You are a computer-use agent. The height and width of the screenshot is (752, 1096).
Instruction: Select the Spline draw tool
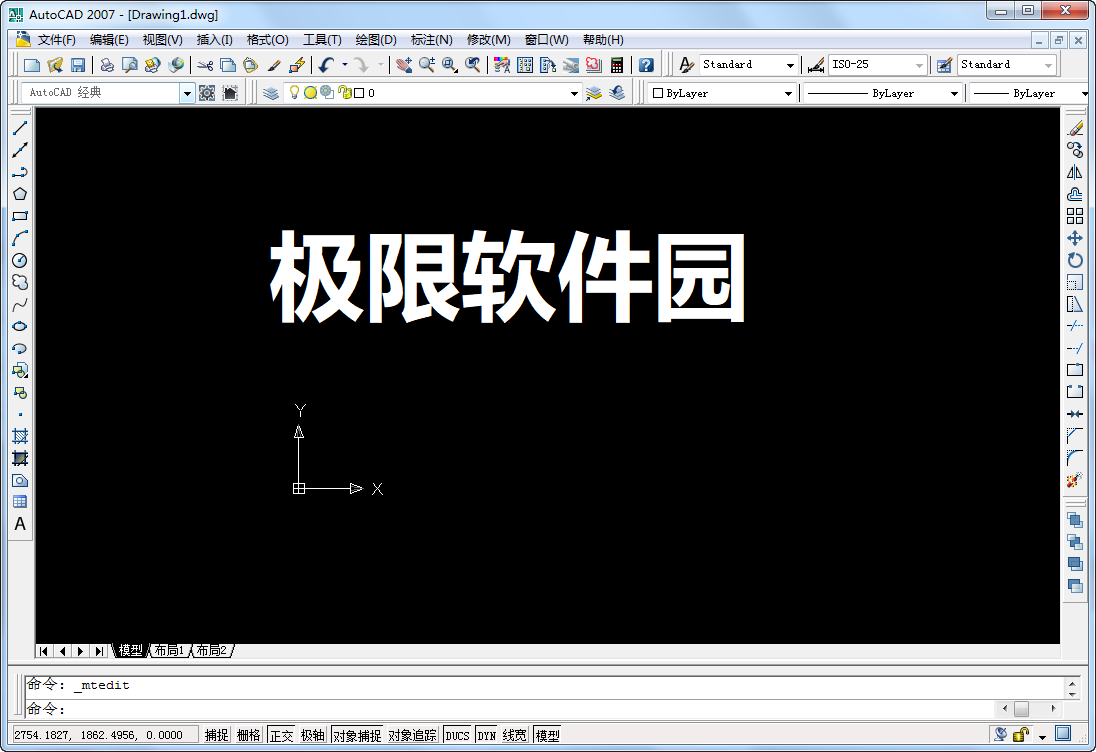pyautogui.click(x=20, y=304)
